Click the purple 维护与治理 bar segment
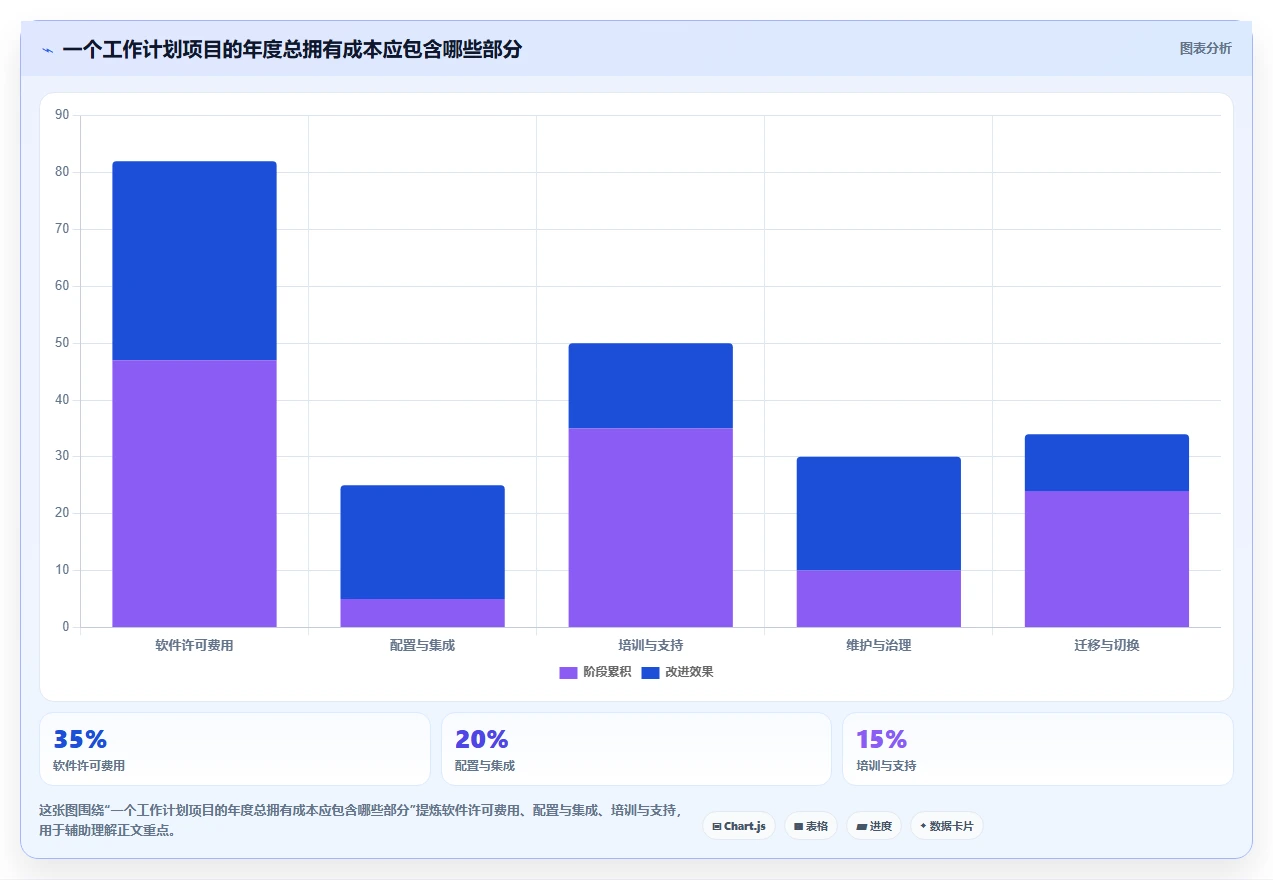 [878, 598]
